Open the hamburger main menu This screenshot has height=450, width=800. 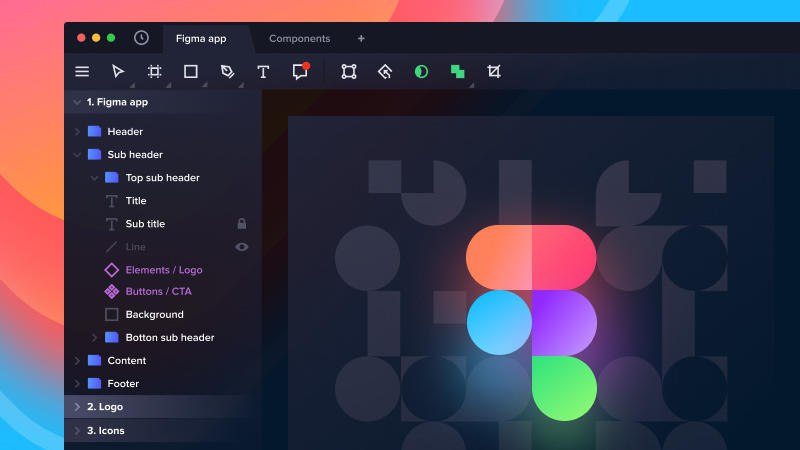pos(82,71)
